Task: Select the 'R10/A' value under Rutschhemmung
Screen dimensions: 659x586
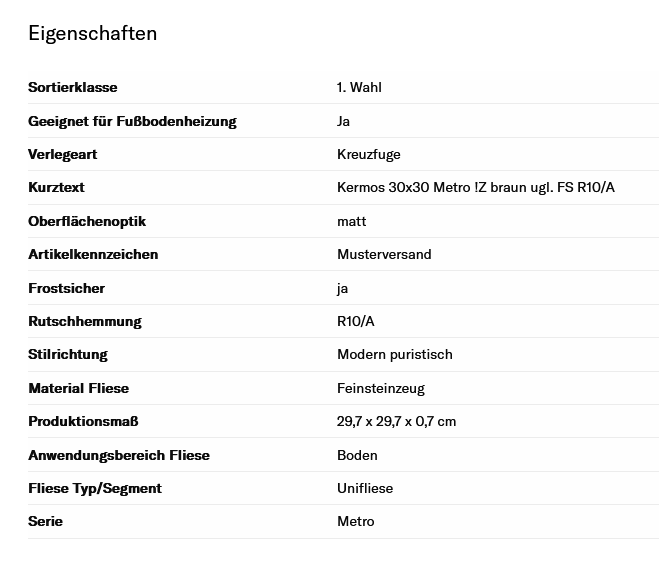Action: point(356,321)
